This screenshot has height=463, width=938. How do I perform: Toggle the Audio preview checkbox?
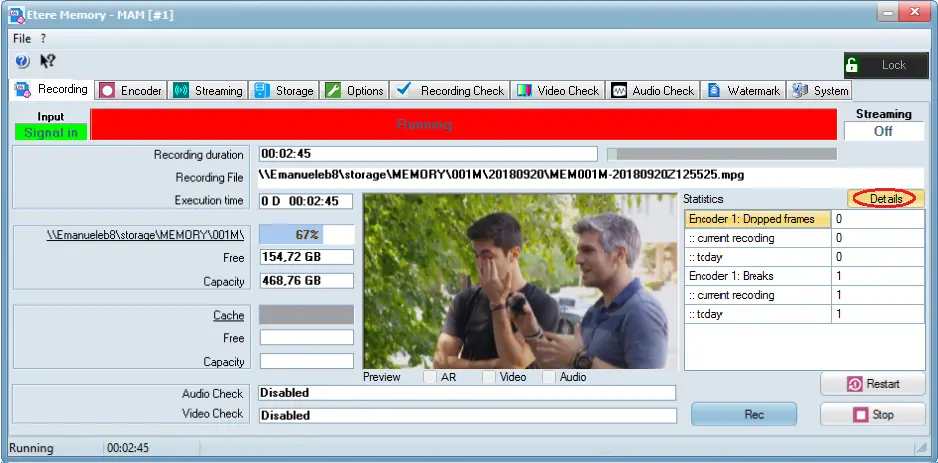[x=549, y=377]
